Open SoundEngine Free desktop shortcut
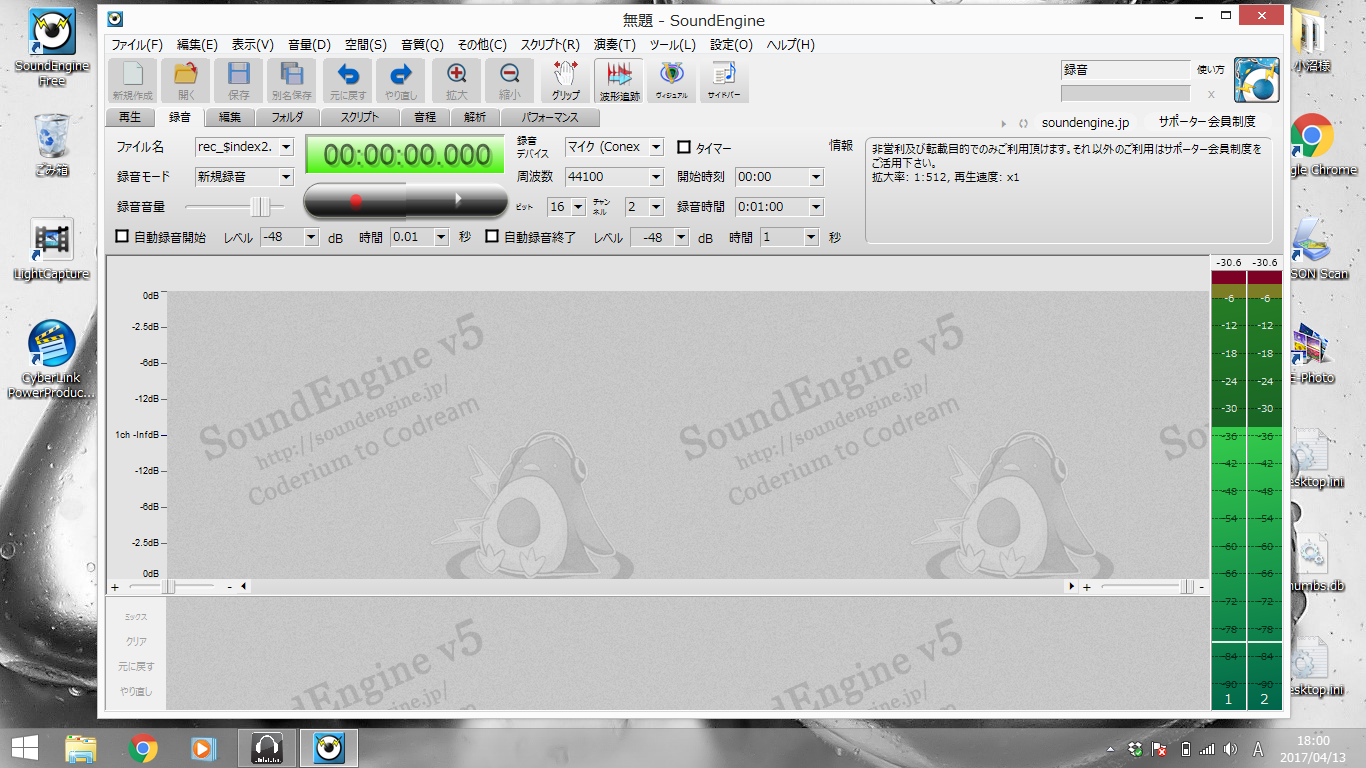This screenshot has height=768, width=1366. click(x=51, y=47)
